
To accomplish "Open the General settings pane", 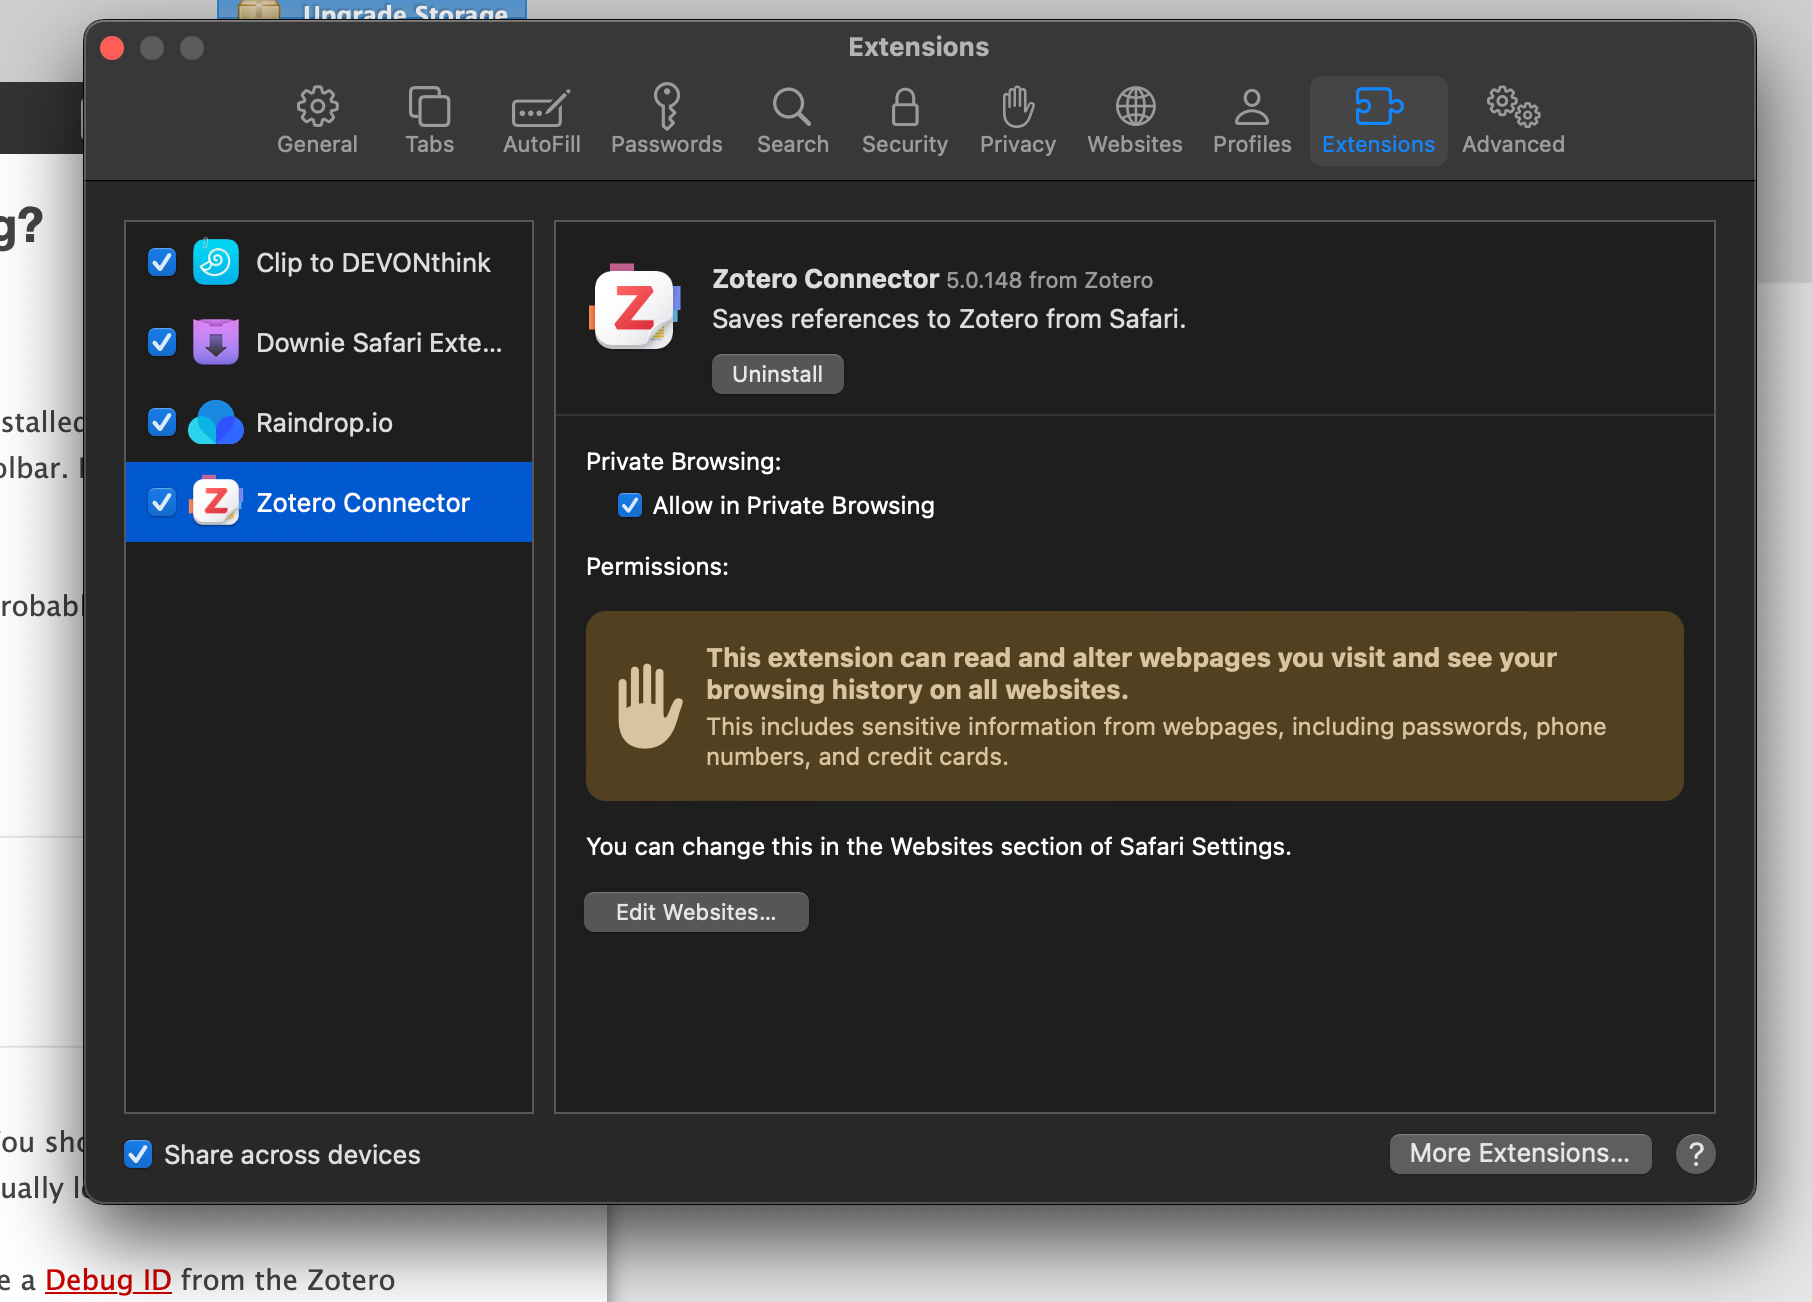I will (x=317, y=121).
